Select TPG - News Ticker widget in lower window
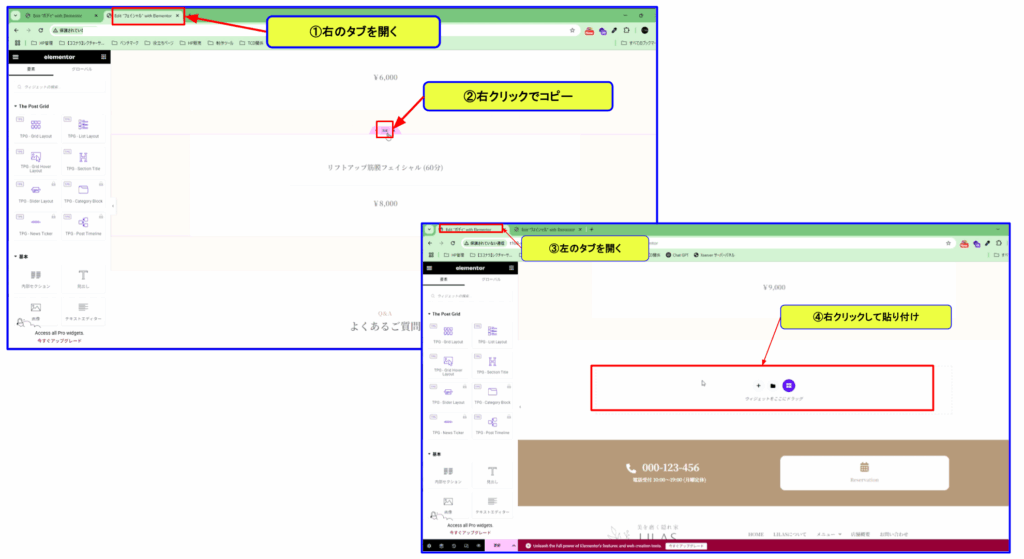This screenshot has width=1024, height=559. (448, 425)
